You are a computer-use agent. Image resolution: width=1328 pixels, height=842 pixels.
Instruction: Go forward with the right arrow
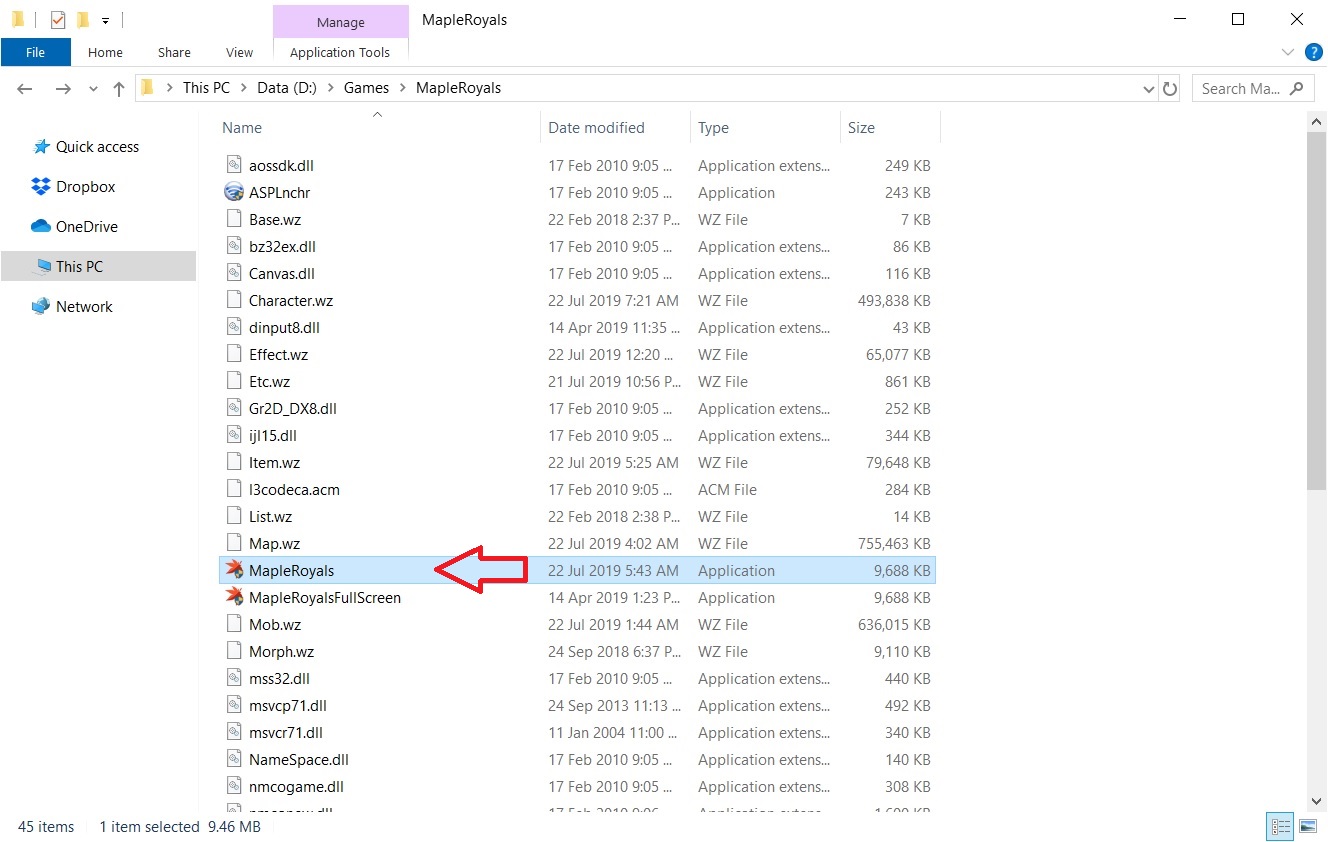[x=63, y=89]
